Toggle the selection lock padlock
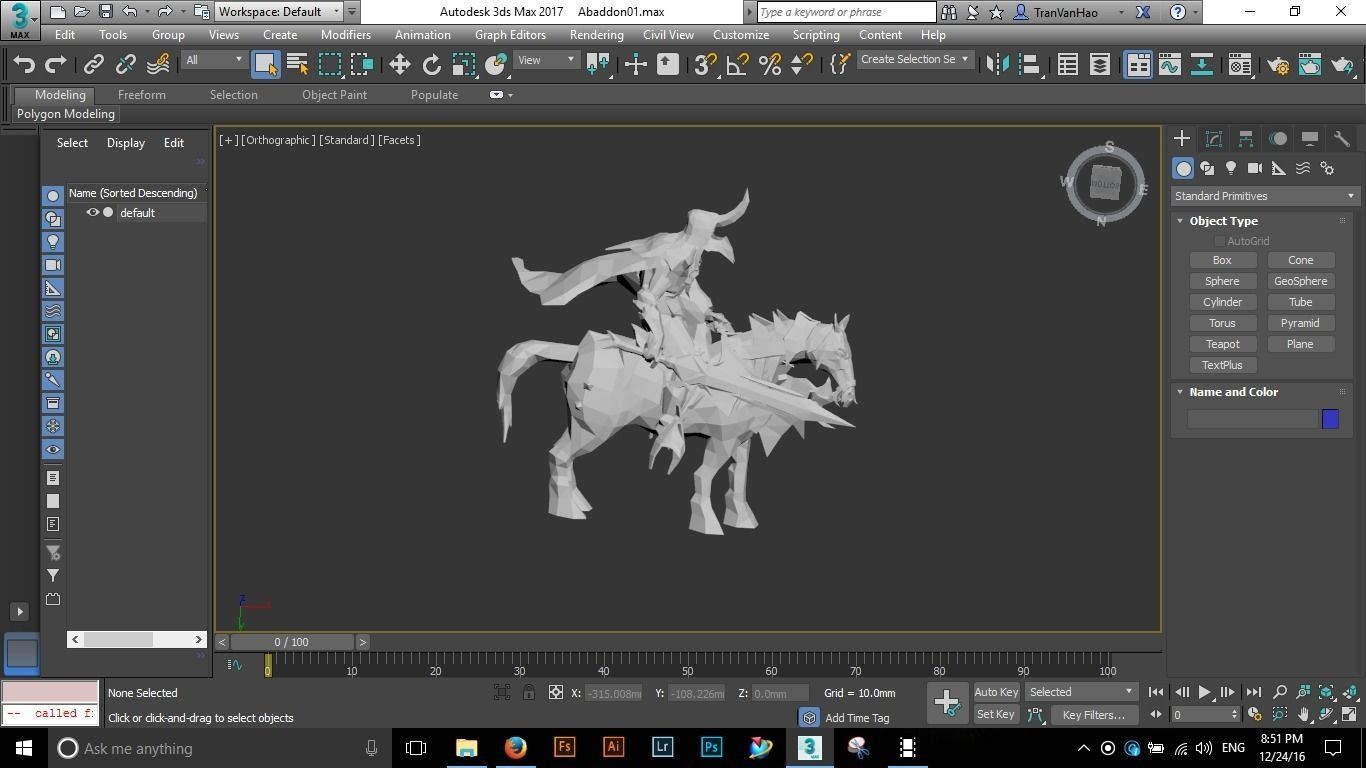 coord(528,692)
